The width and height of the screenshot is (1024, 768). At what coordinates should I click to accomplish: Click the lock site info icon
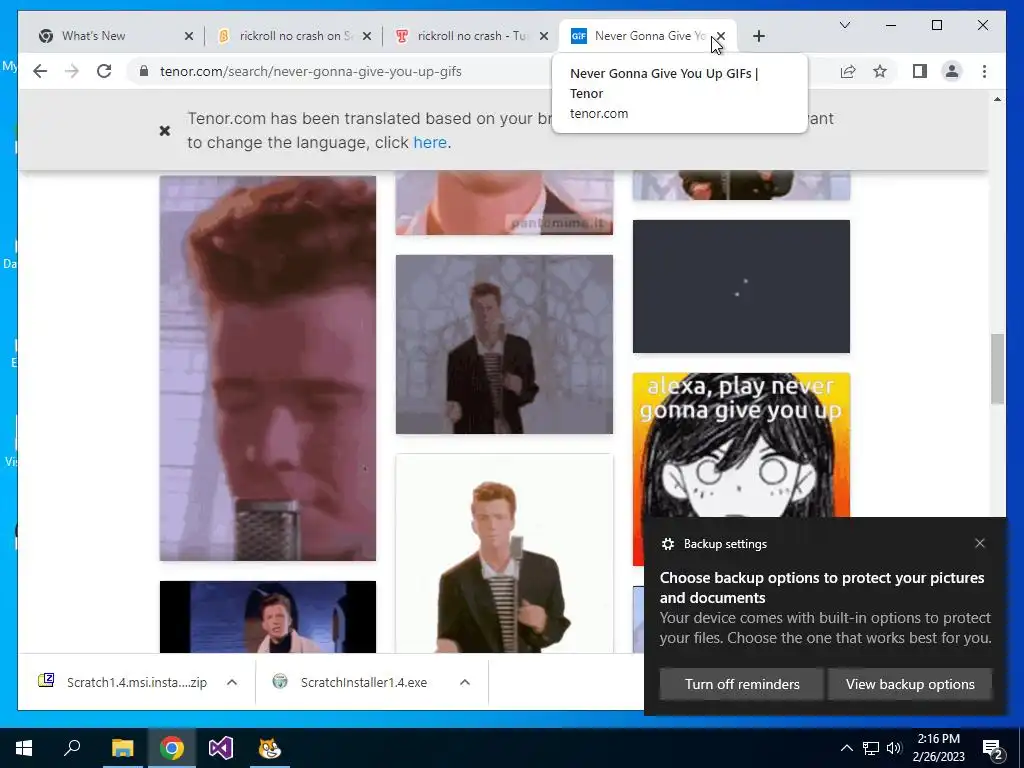[144, 71]
